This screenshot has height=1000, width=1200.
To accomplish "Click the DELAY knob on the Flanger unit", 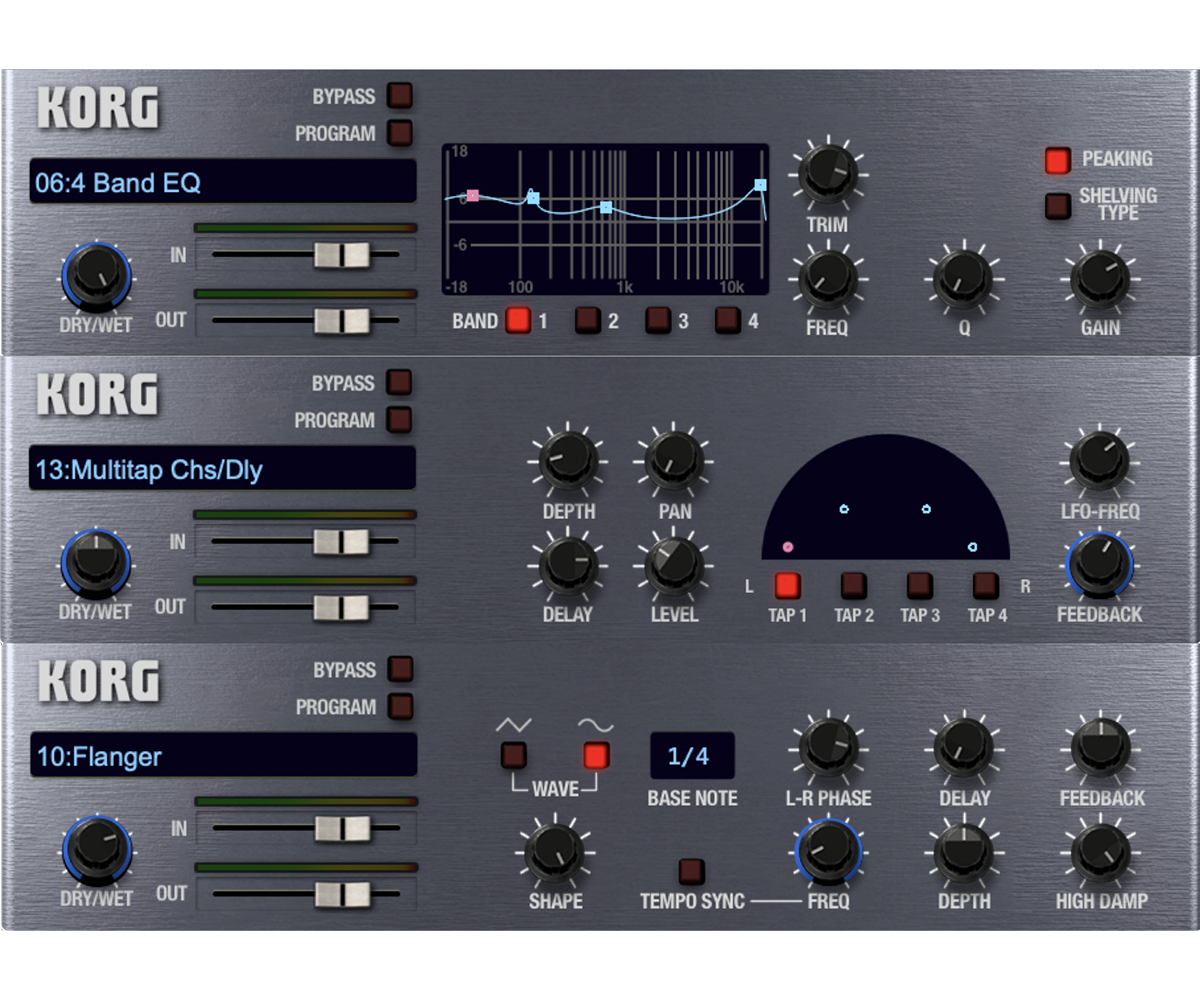I will click(964, 748).
